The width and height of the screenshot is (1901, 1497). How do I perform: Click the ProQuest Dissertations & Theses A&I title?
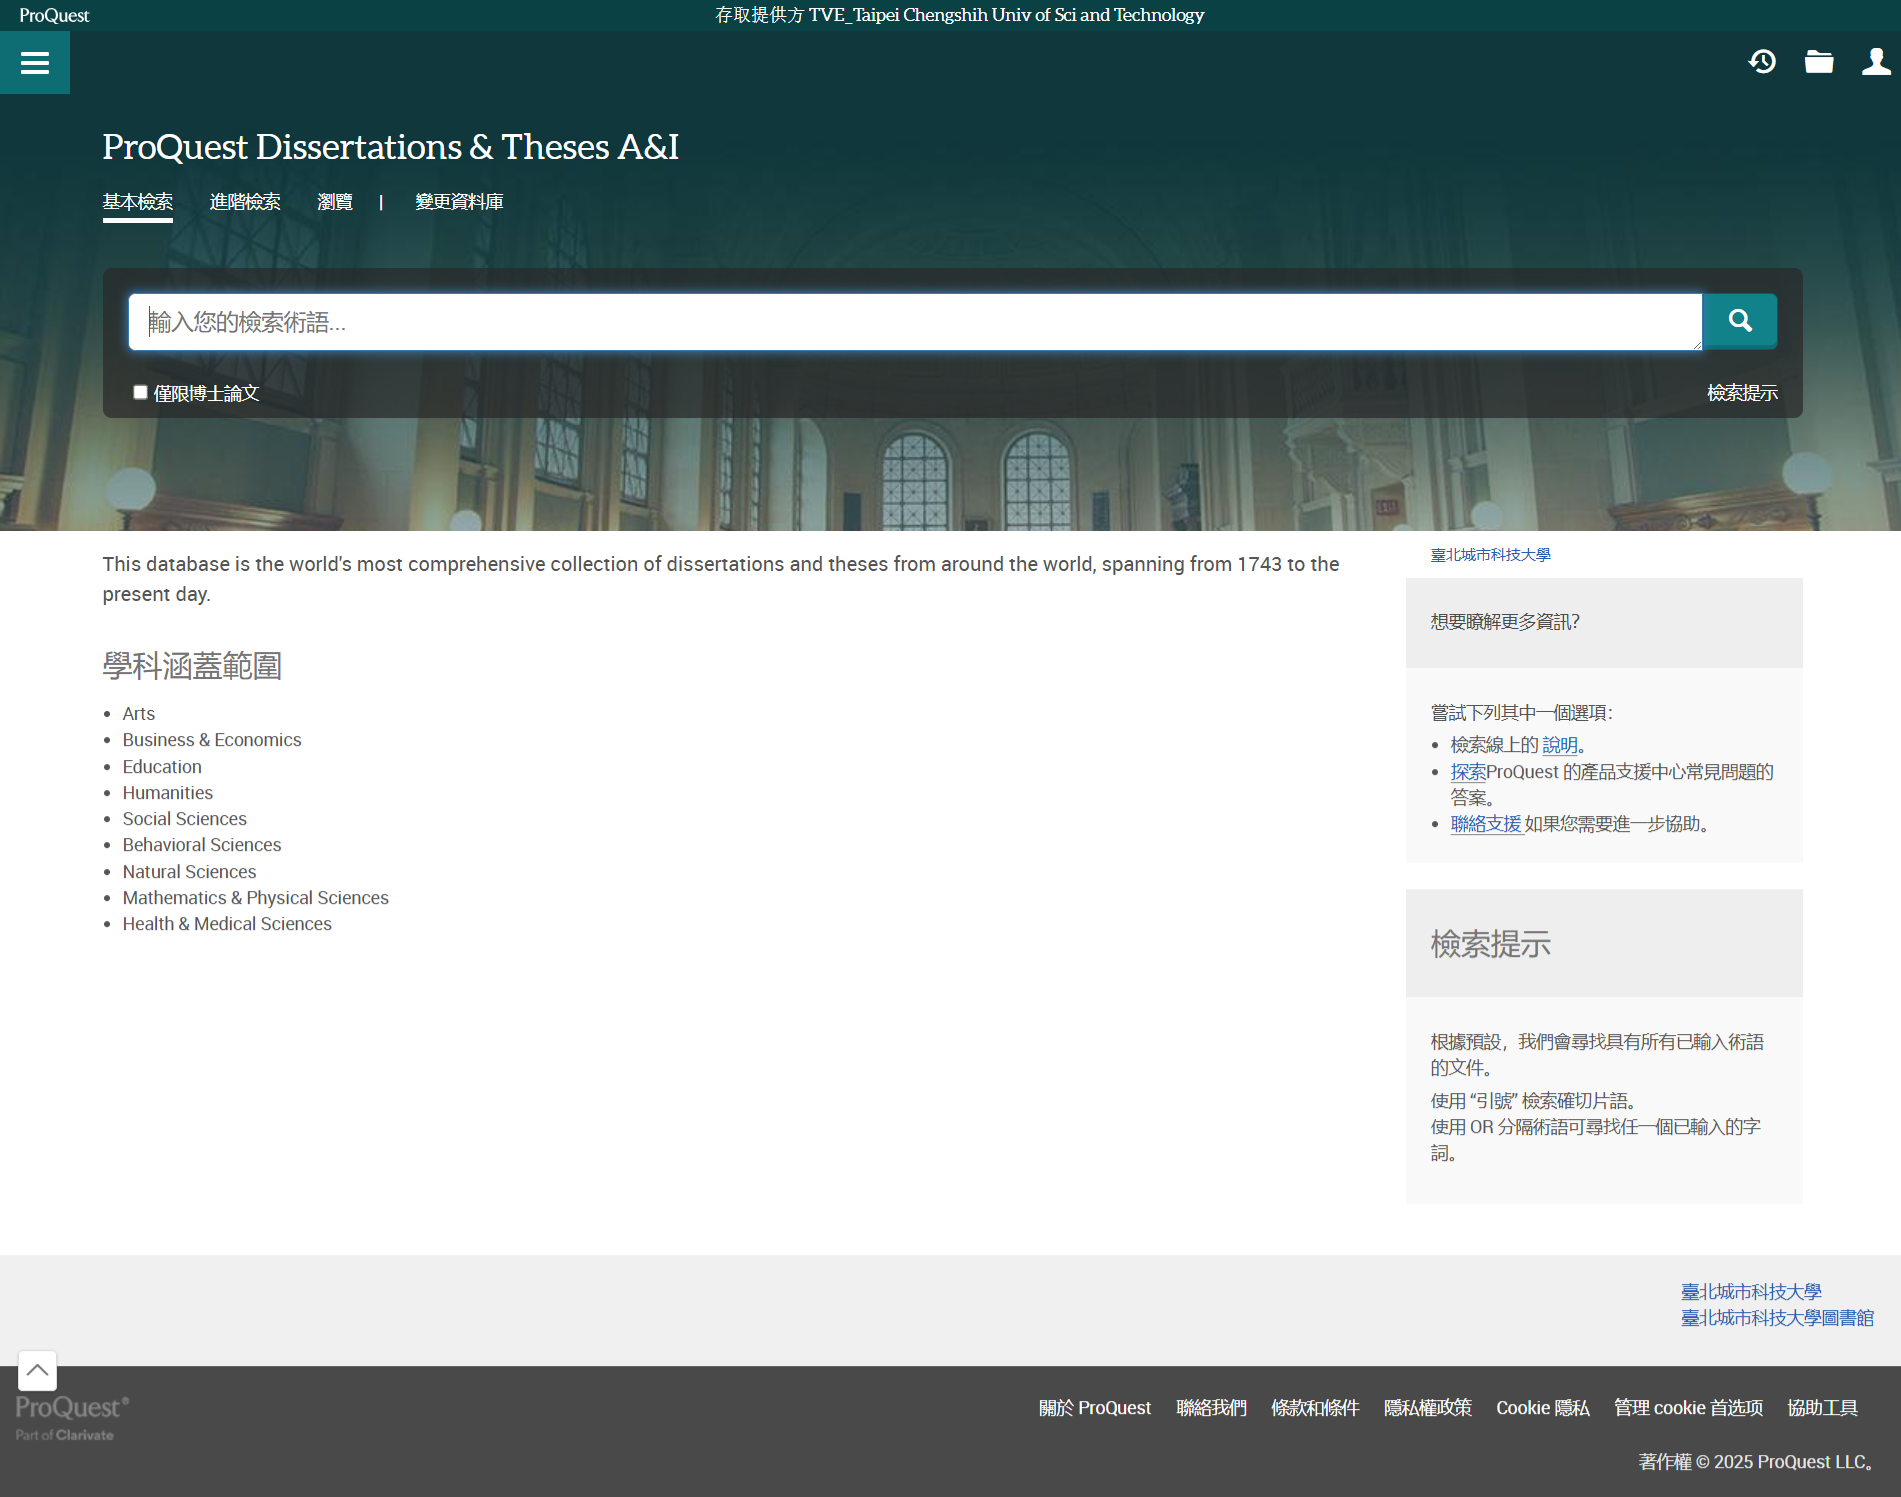(x=390, y=147)
